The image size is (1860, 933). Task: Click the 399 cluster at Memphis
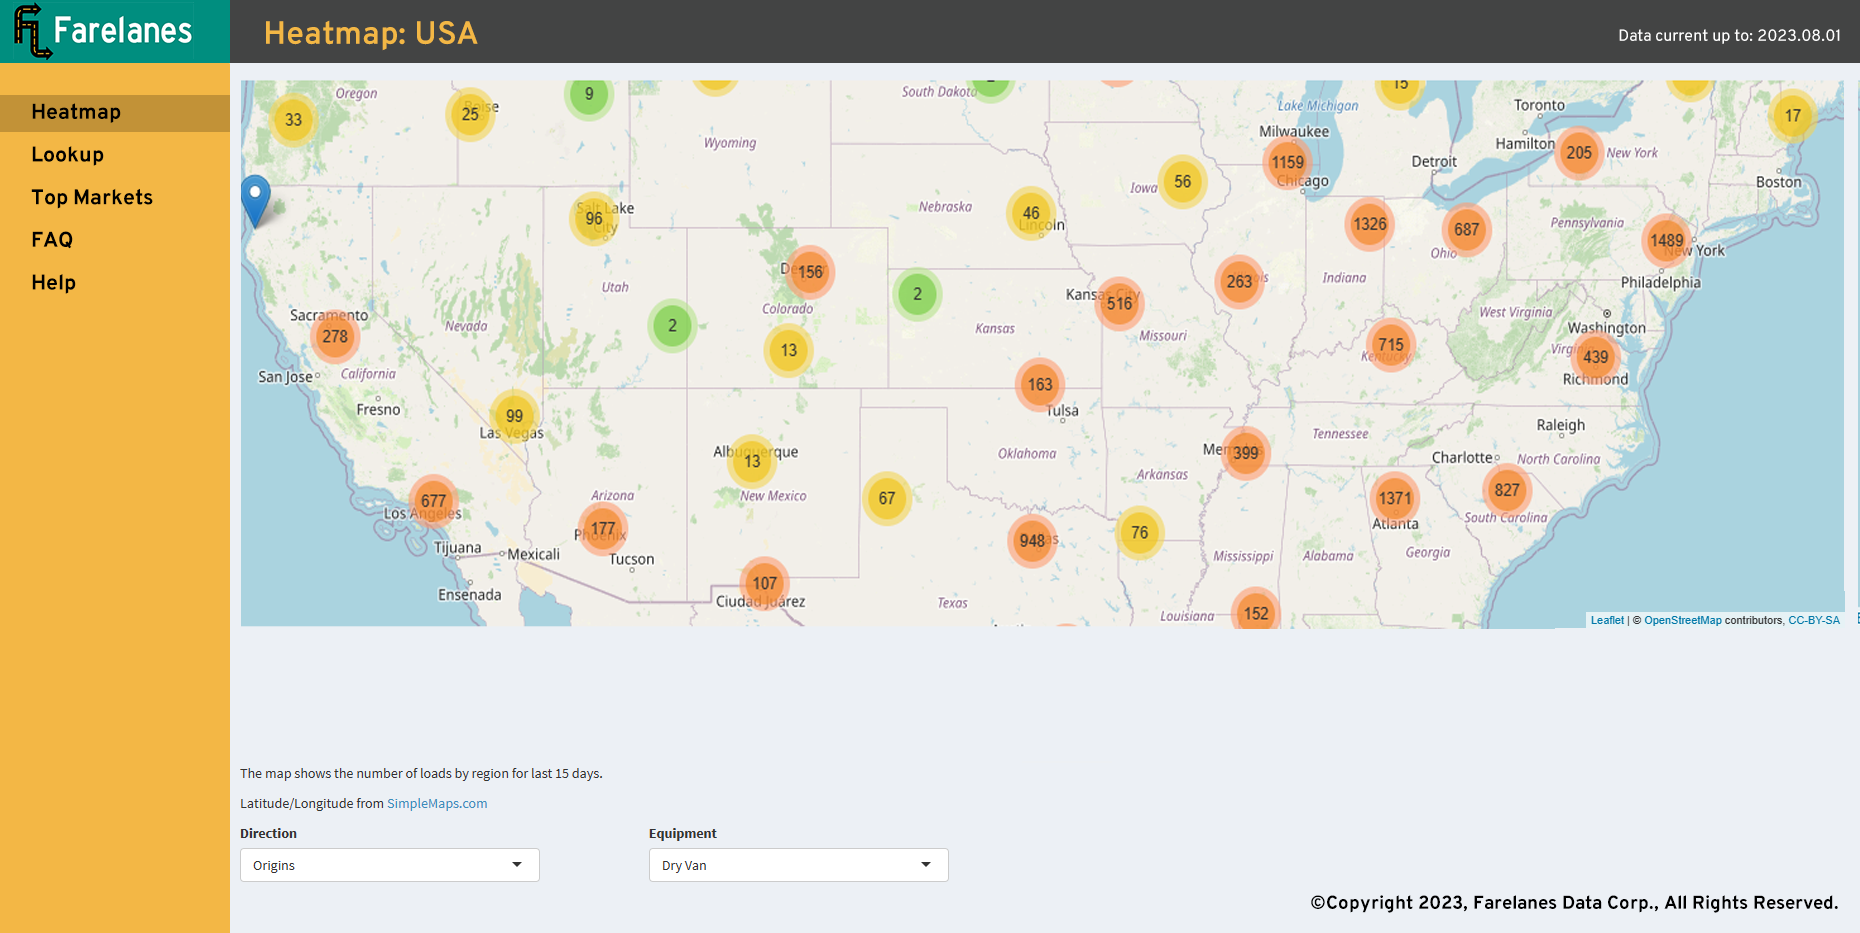[1246, 453]
